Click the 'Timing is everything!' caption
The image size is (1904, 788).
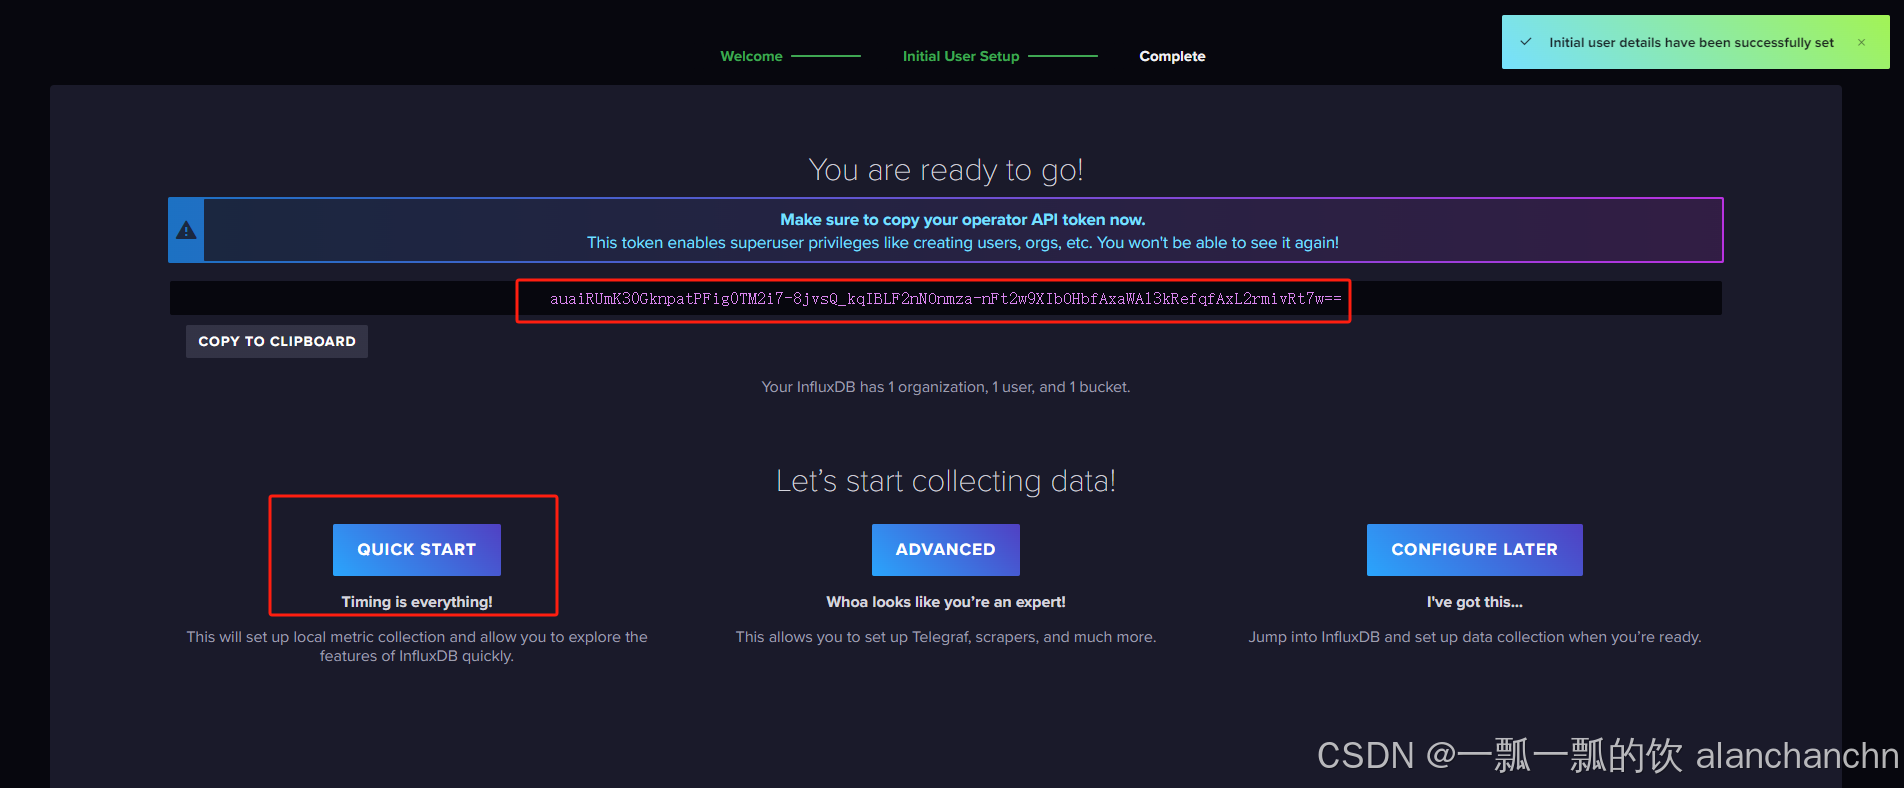click(416, 602)
